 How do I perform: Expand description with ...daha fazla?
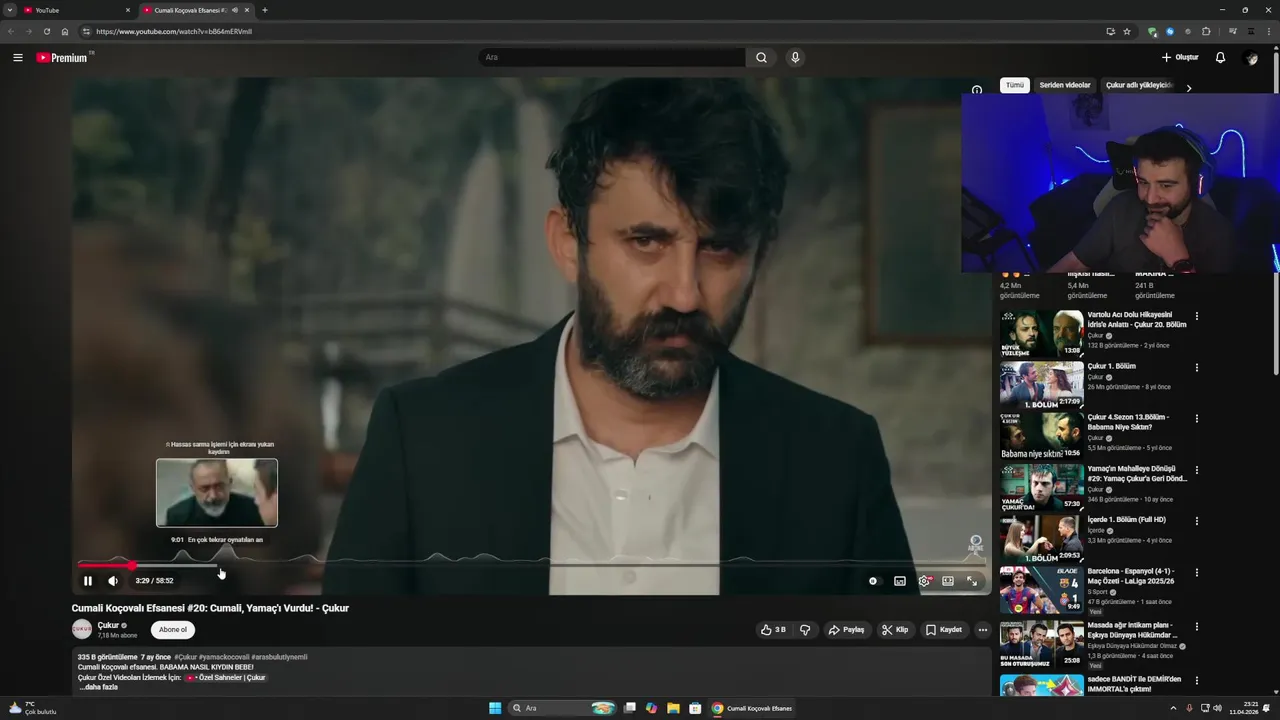pos(99,687)
